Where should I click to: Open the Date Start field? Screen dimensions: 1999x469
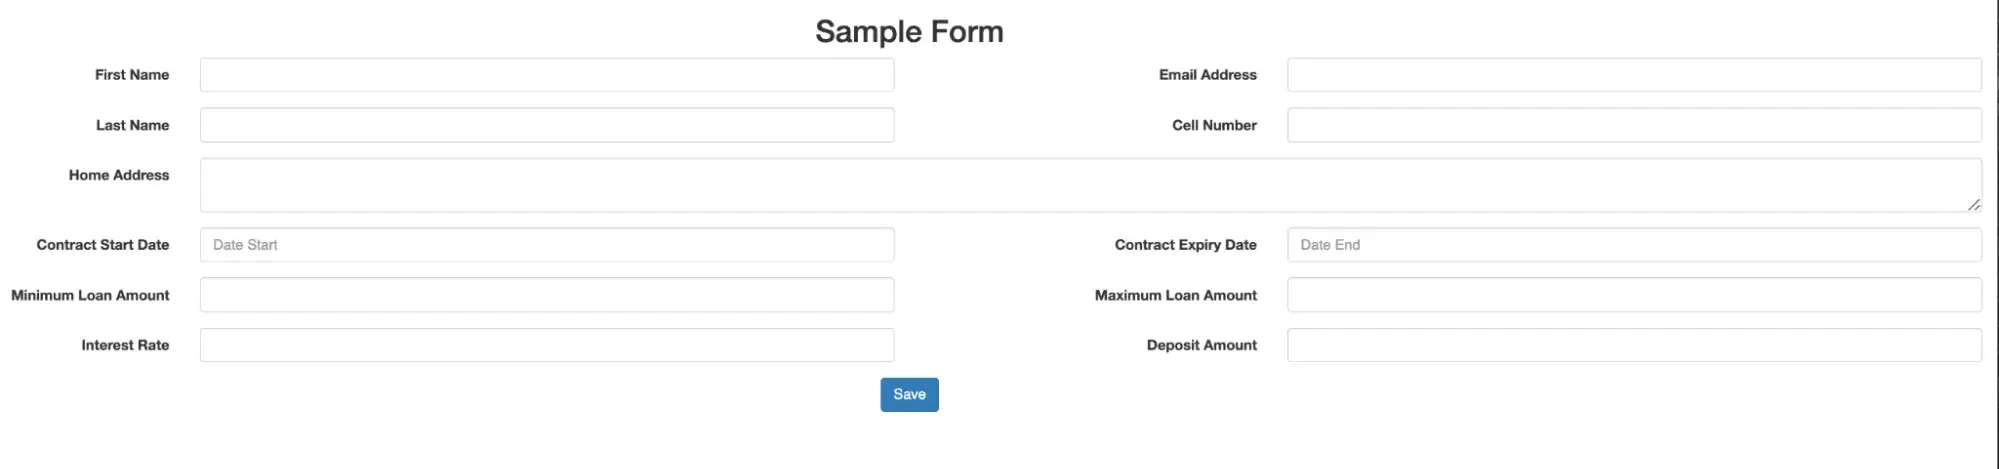click(546, 245)
